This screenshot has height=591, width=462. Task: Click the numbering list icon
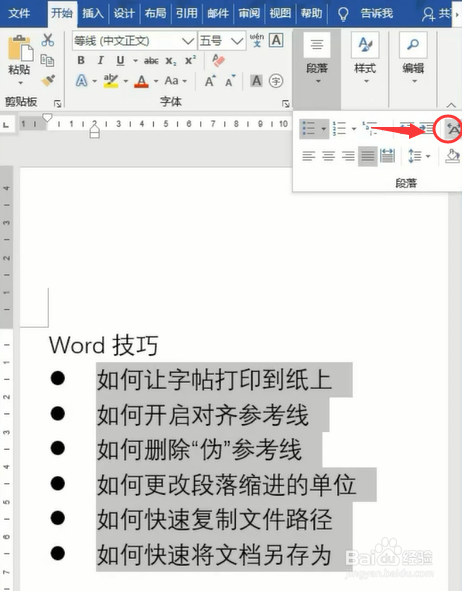(339, 129)
